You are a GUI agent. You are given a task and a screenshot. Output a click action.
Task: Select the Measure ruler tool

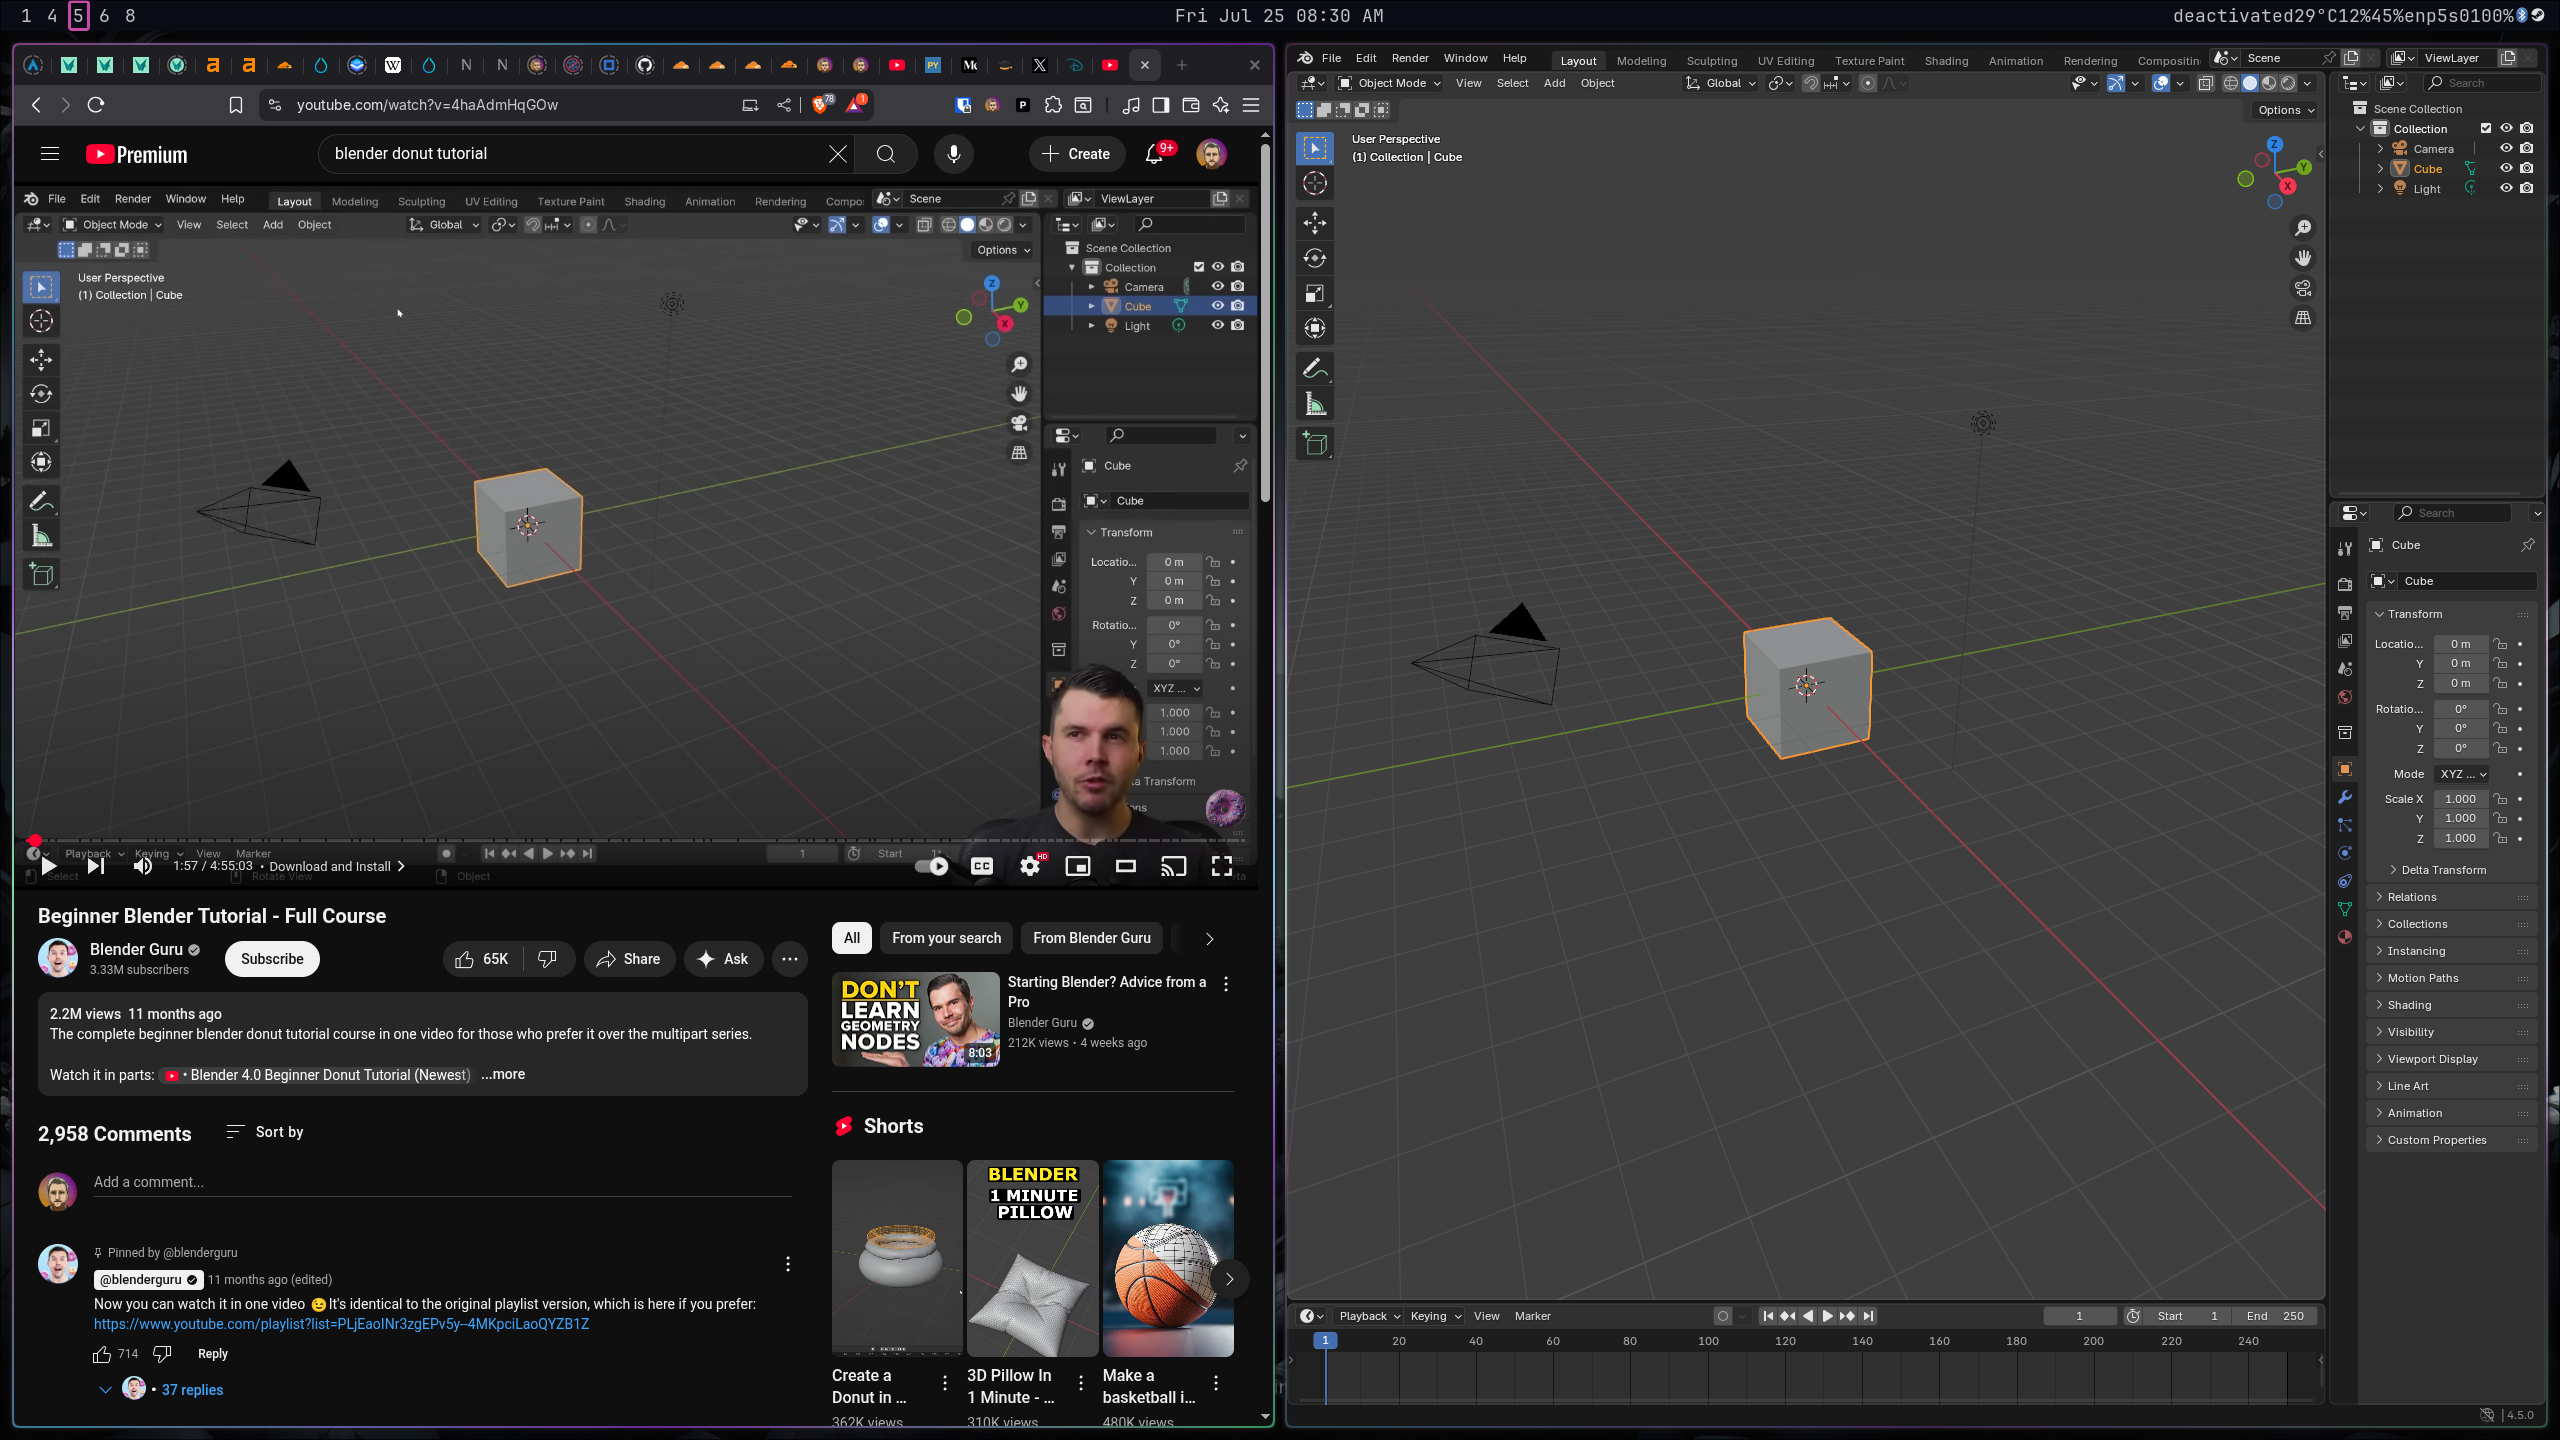point(1315,405)
